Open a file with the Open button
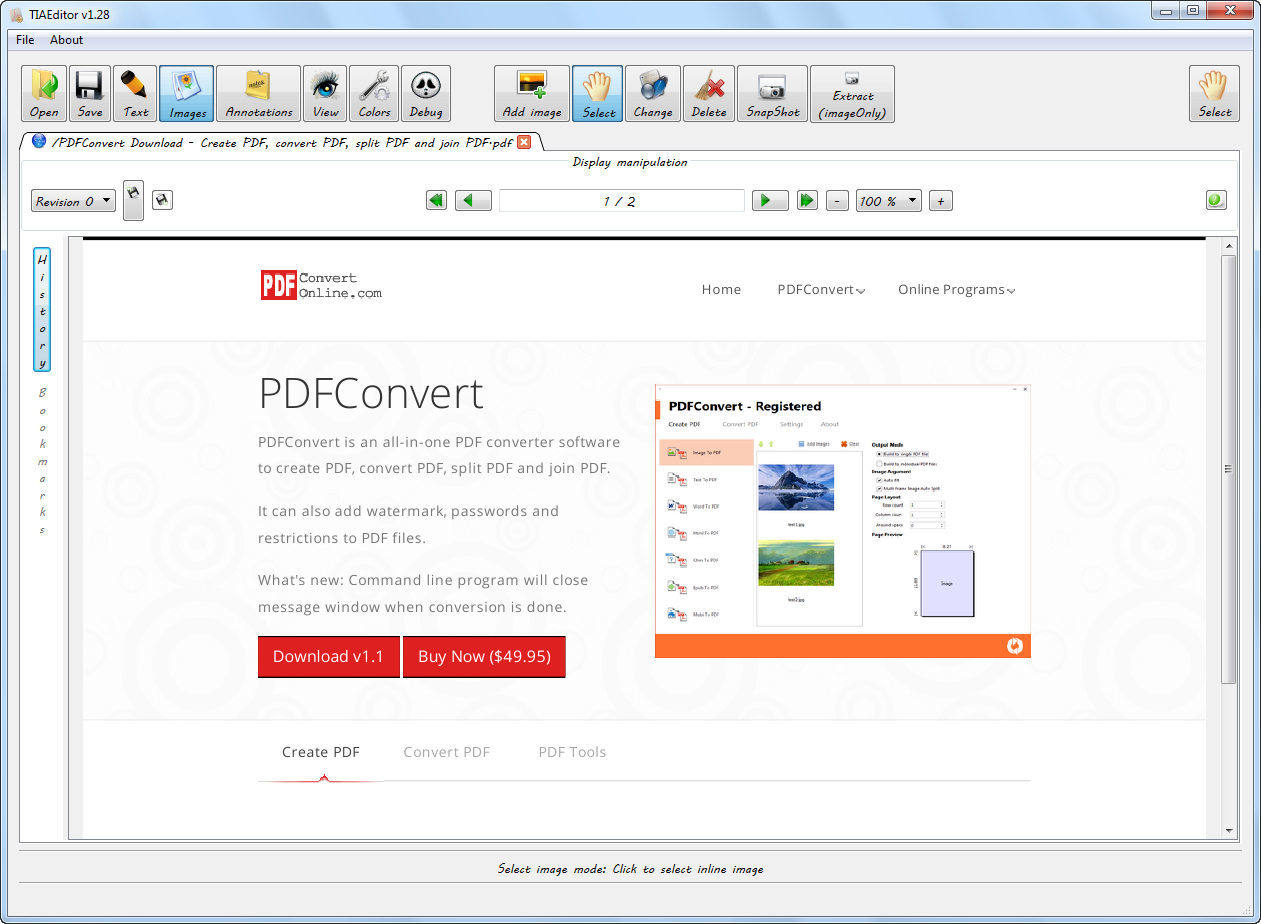Image resolution: width=1261 pixels, height=924 pixels. [44, 94]
